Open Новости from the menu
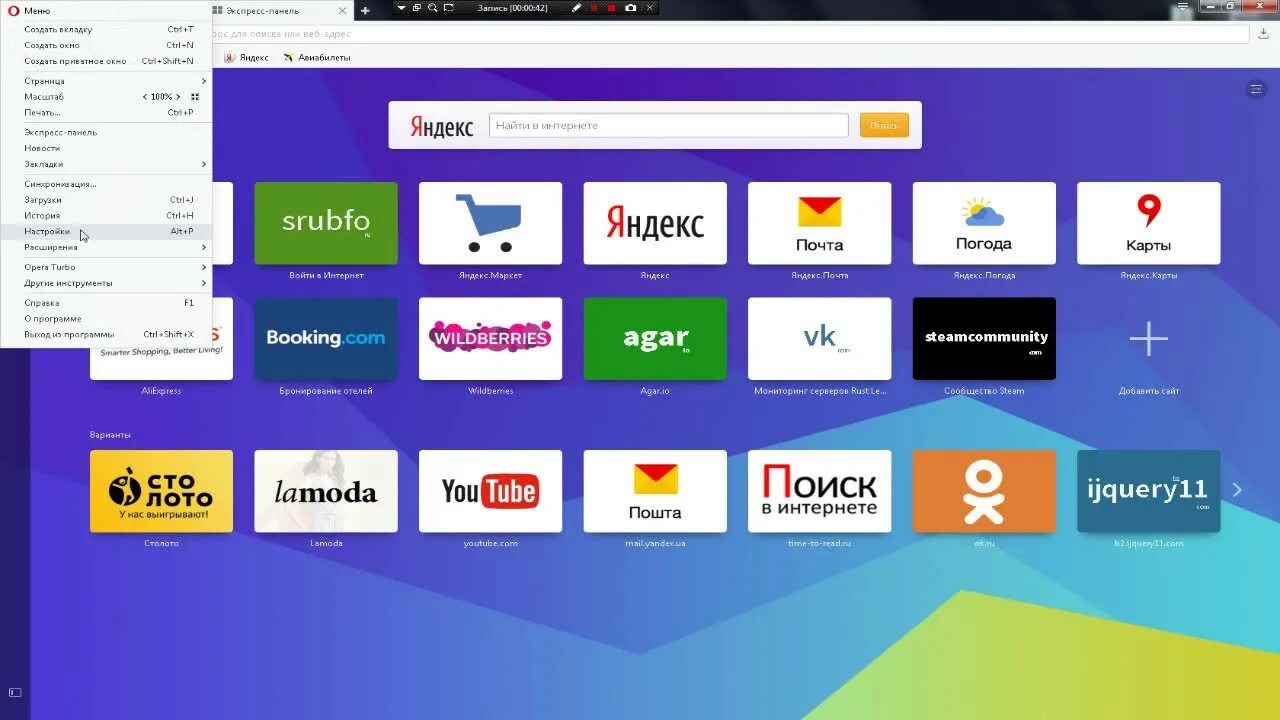This screenshot has width=1280, height=720. pyautogui.click(x=106, y=148)
